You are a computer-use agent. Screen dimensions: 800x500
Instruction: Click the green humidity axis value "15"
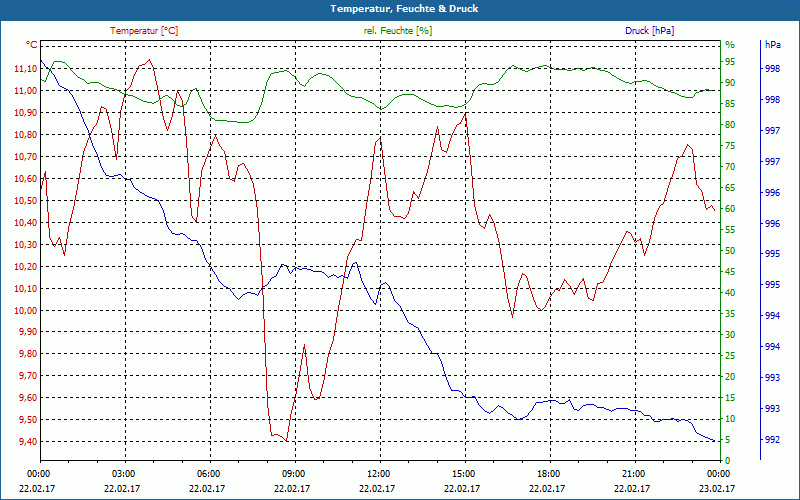click(730, 397)
